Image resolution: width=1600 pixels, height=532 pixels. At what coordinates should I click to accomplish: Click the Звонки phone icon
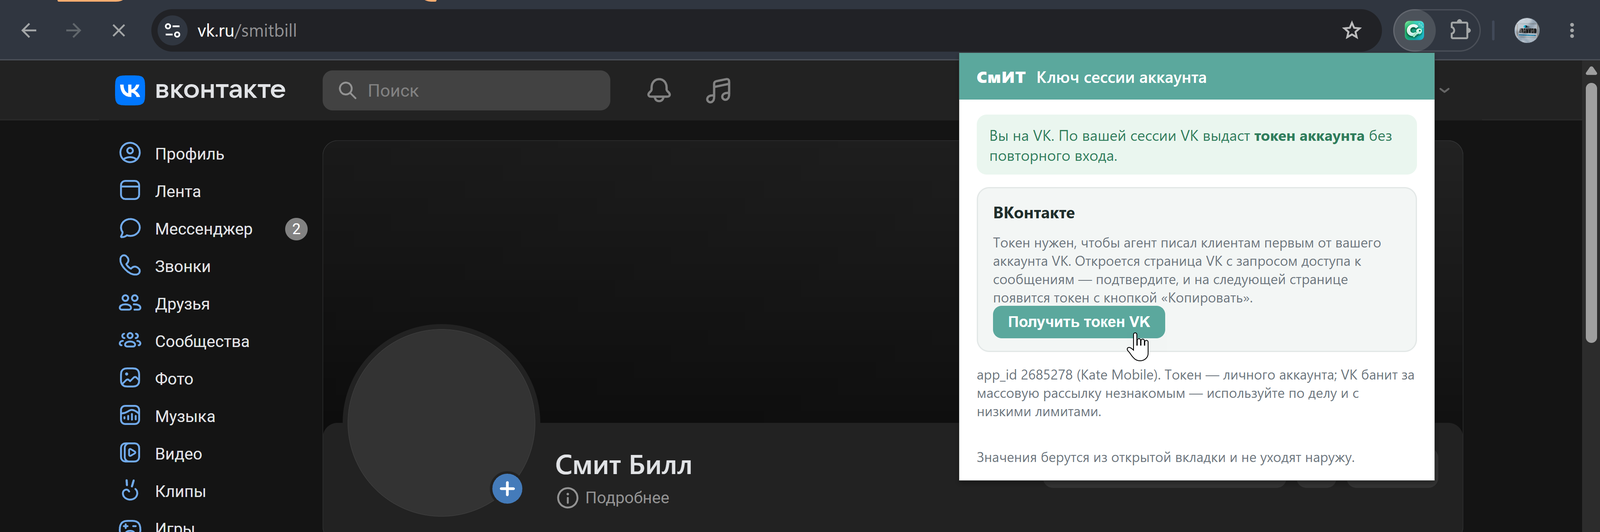(x=130, y=265)
